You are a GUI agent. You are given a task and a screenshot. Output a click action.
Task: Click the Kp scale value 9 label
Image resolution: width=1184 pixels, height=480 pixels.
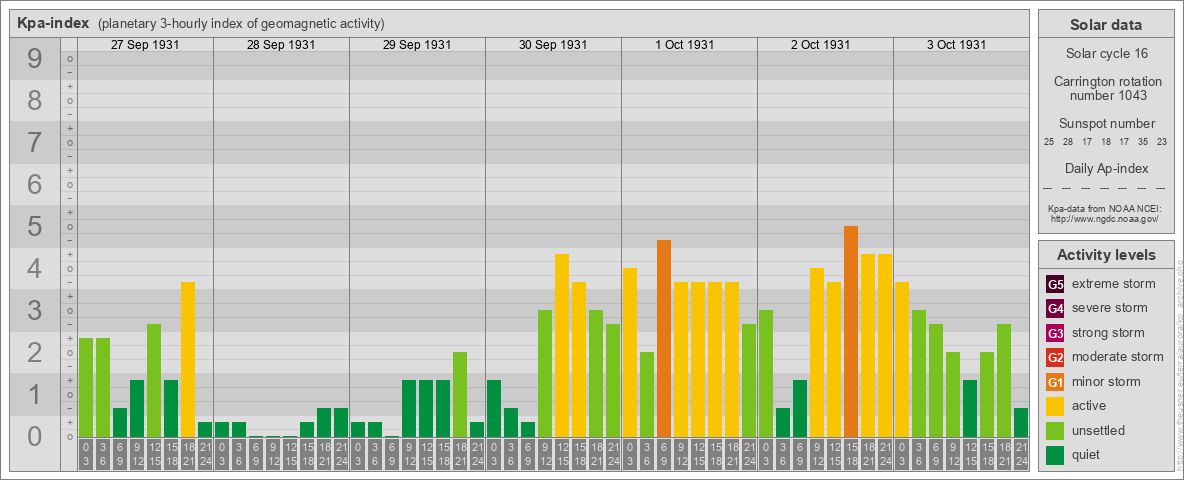35,59
